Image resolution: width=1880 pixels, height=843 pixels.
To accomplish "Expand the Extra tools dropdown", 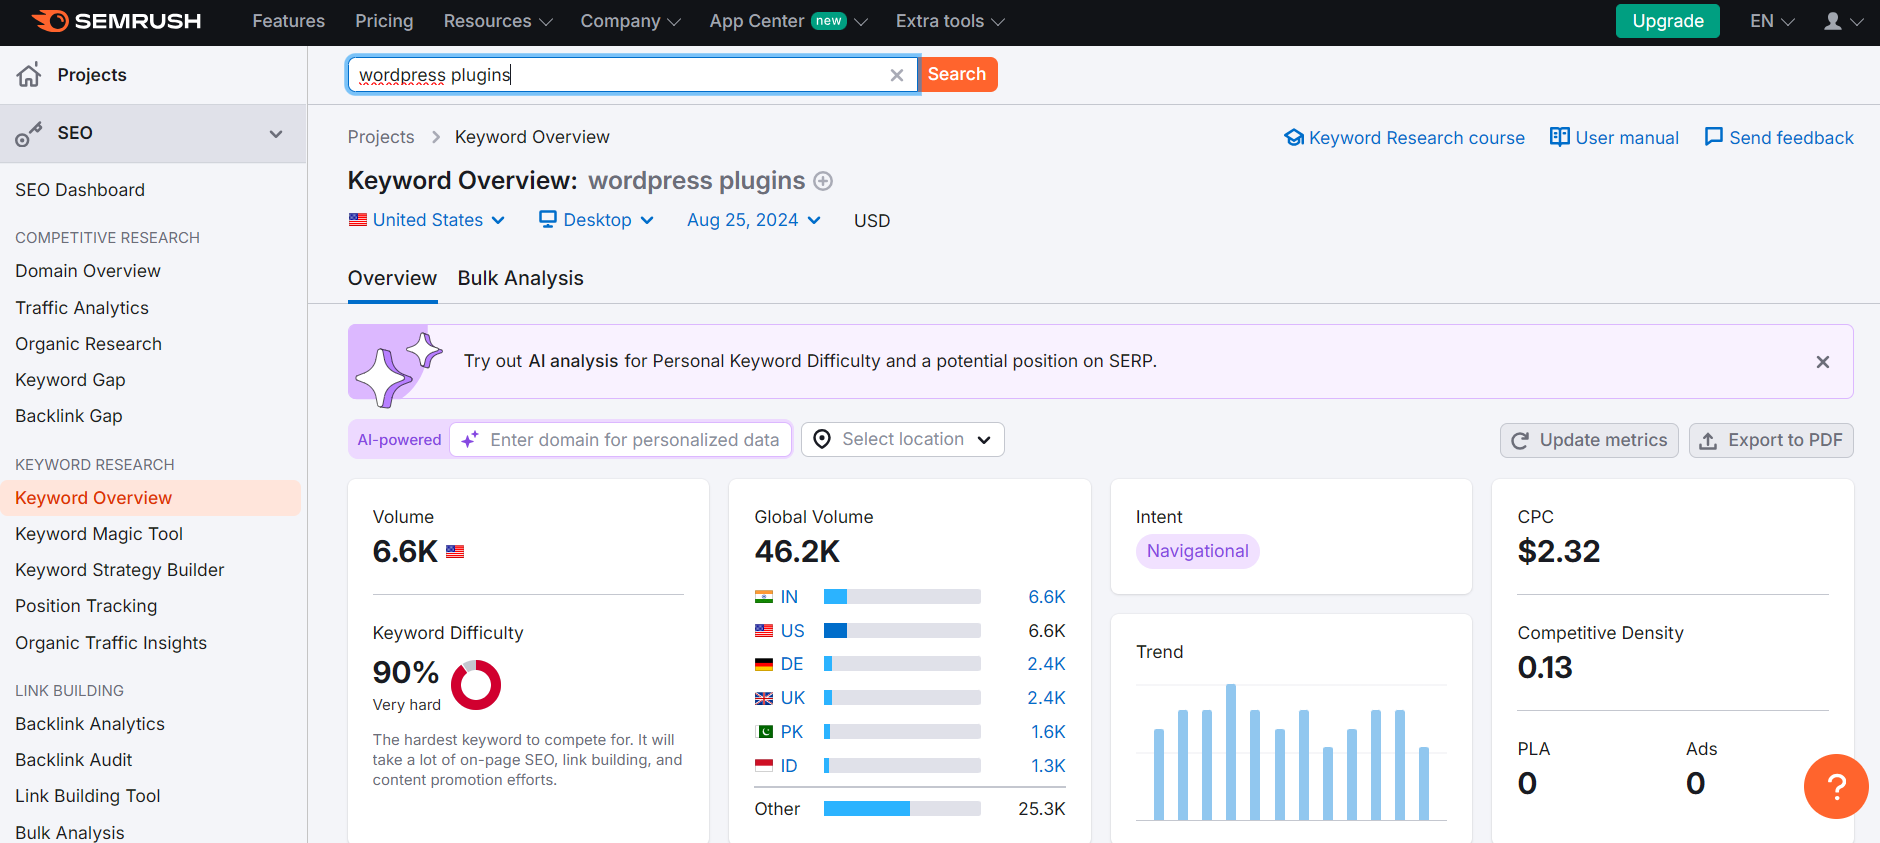I will pos(950,21).
